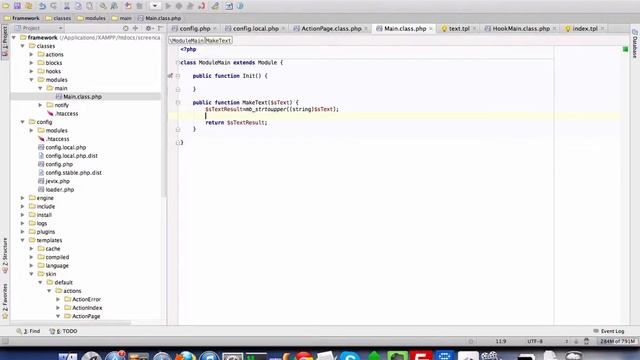Click overriding method gutter marker at Init
Image resolution: width=640 pixels, height=360 pixels.
171,76
